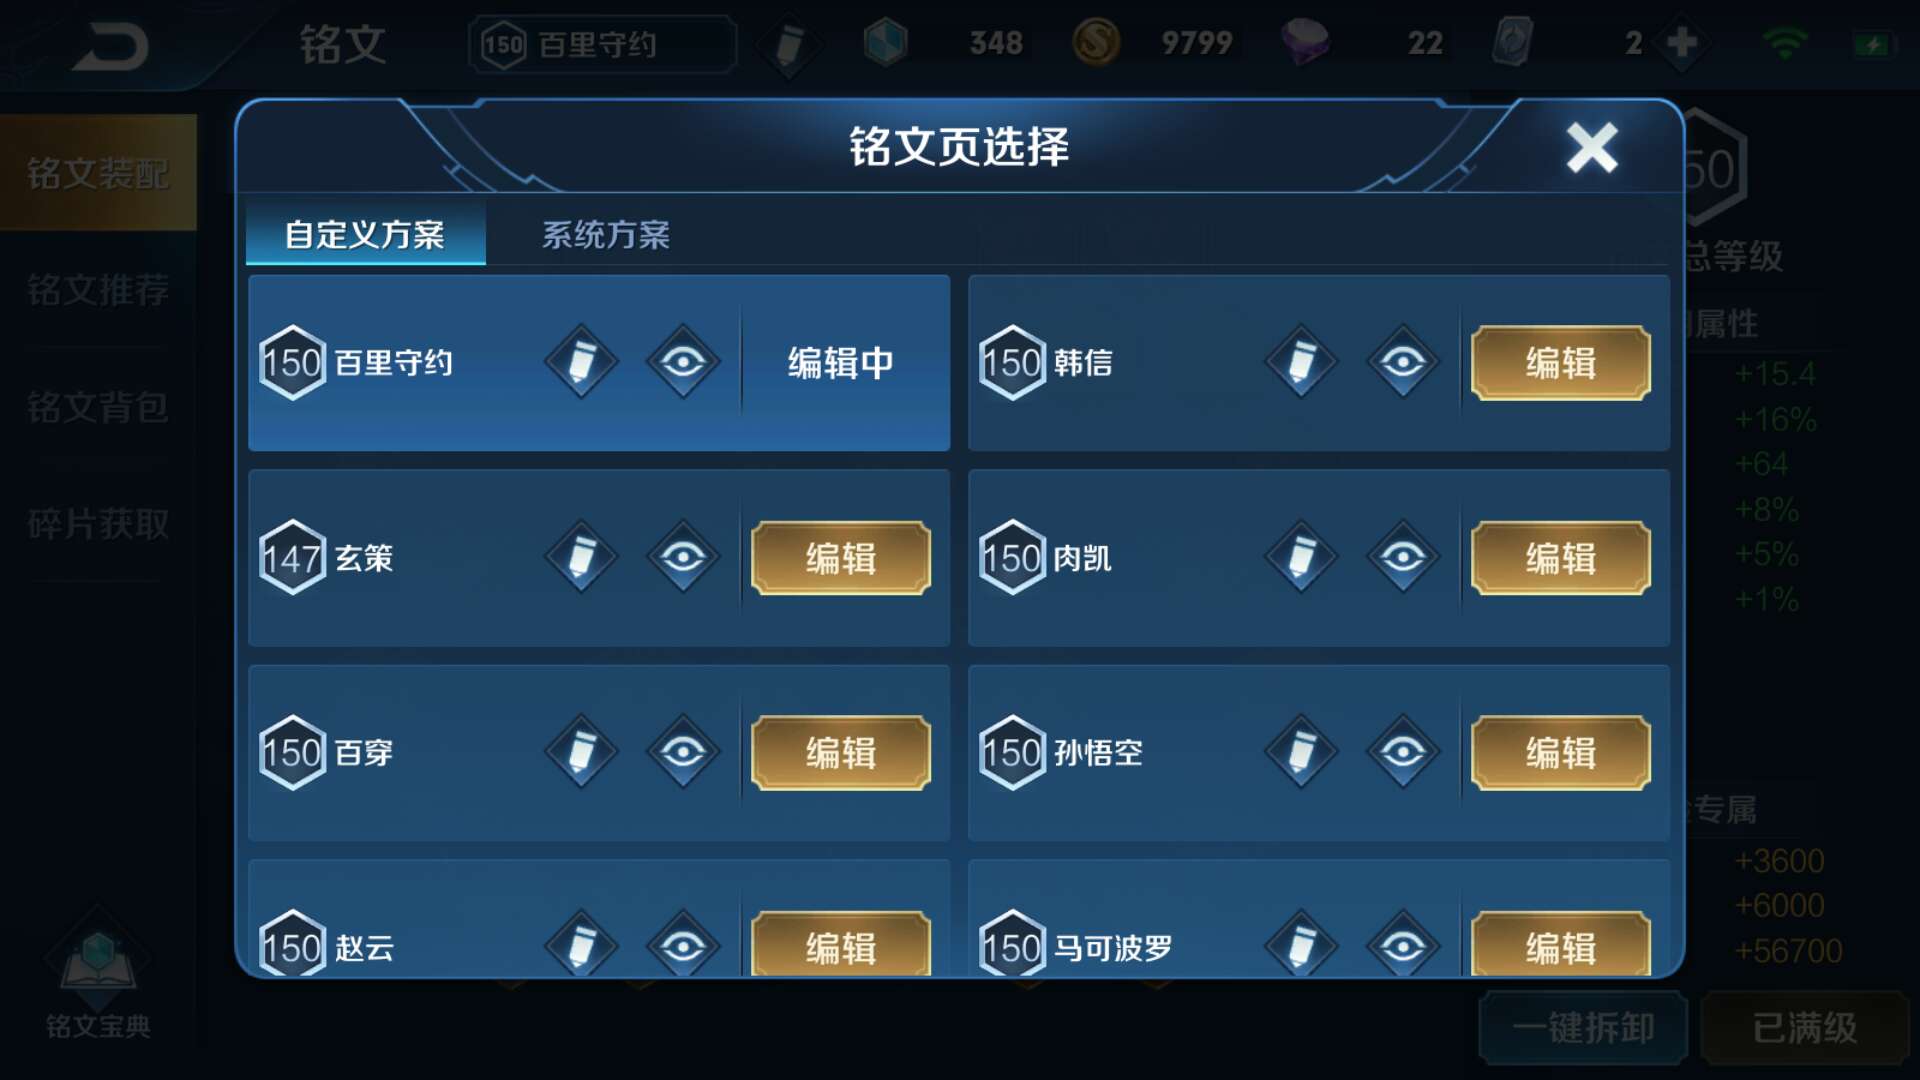Screen dimensions: 1920x1080
Task: Preview 百穿 page with the eye icon
Action: click(x=683, y=752)
